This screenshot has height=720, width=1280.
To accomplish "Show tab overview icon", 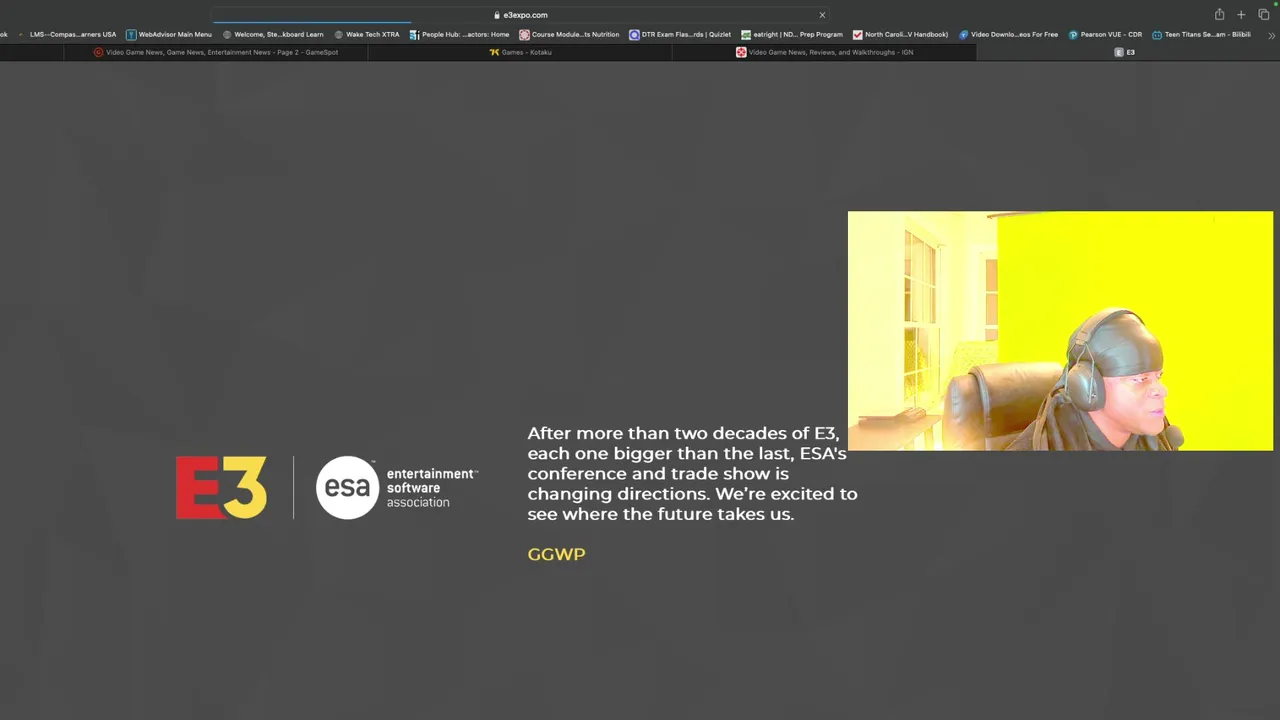I will click(x=1264, y=14).
